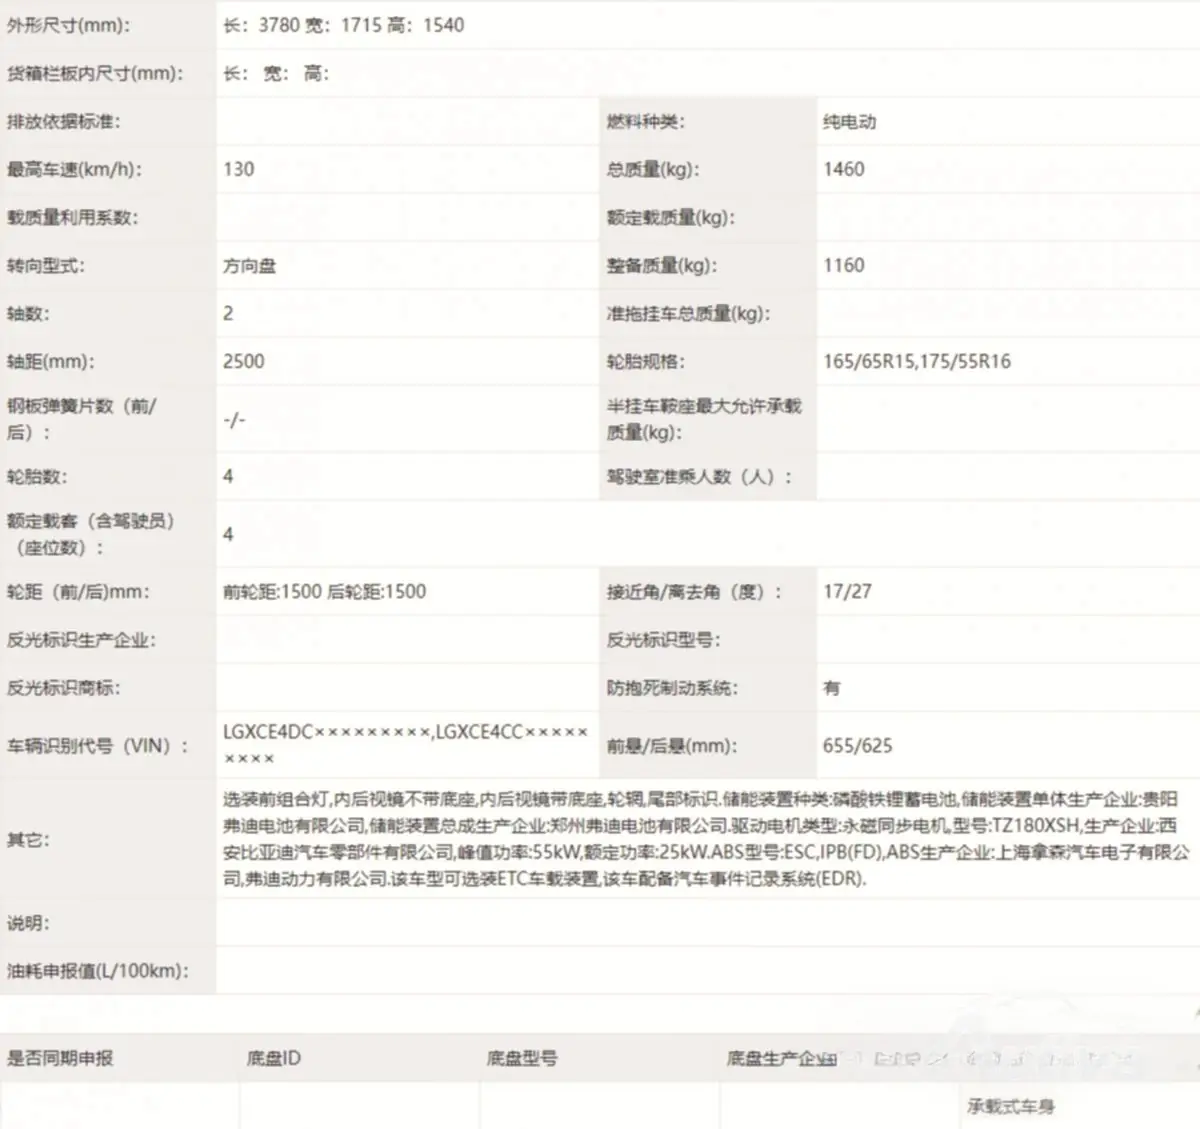Viewport: 1200px width, 1129px height.
Task: Click the 底盘ID column header
Action: pyautogui.click(x=273, y=1057)
